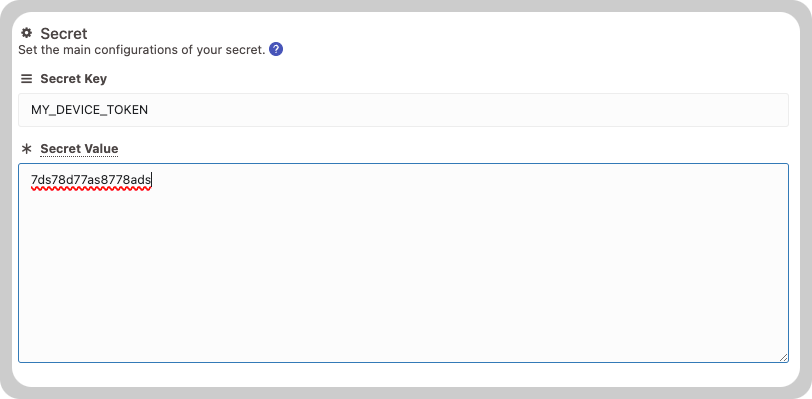
Task: Click the MY_DEVICE_TOKEN text in the field
Action: point(90,110)
